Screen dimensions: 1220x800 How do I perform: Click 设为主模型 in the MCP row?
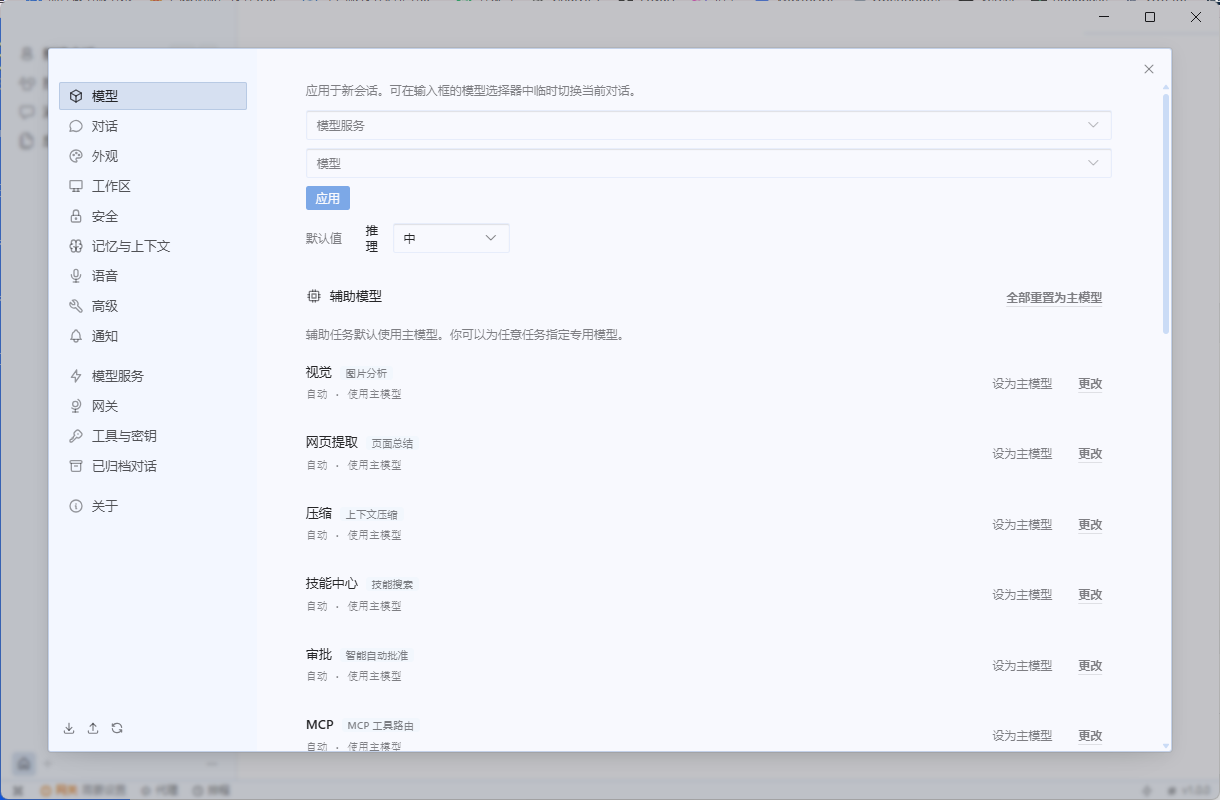point(1022,735)
